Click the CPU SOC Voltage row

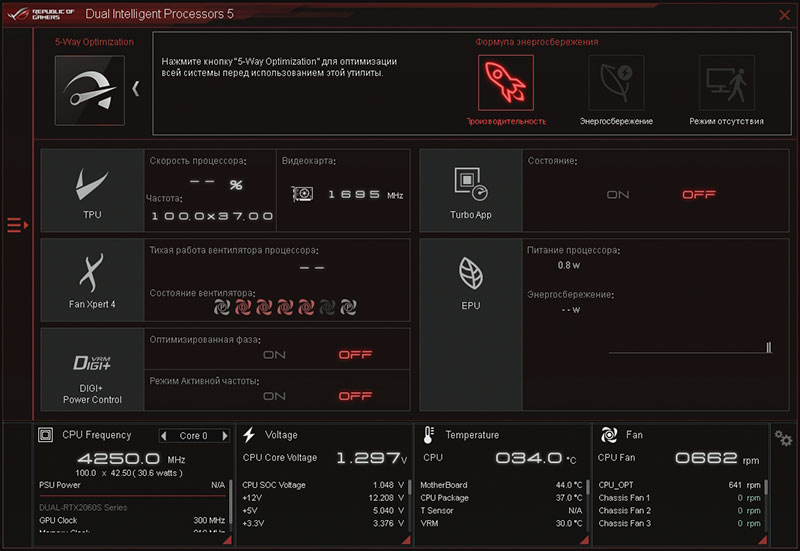[x=323, y=485]
